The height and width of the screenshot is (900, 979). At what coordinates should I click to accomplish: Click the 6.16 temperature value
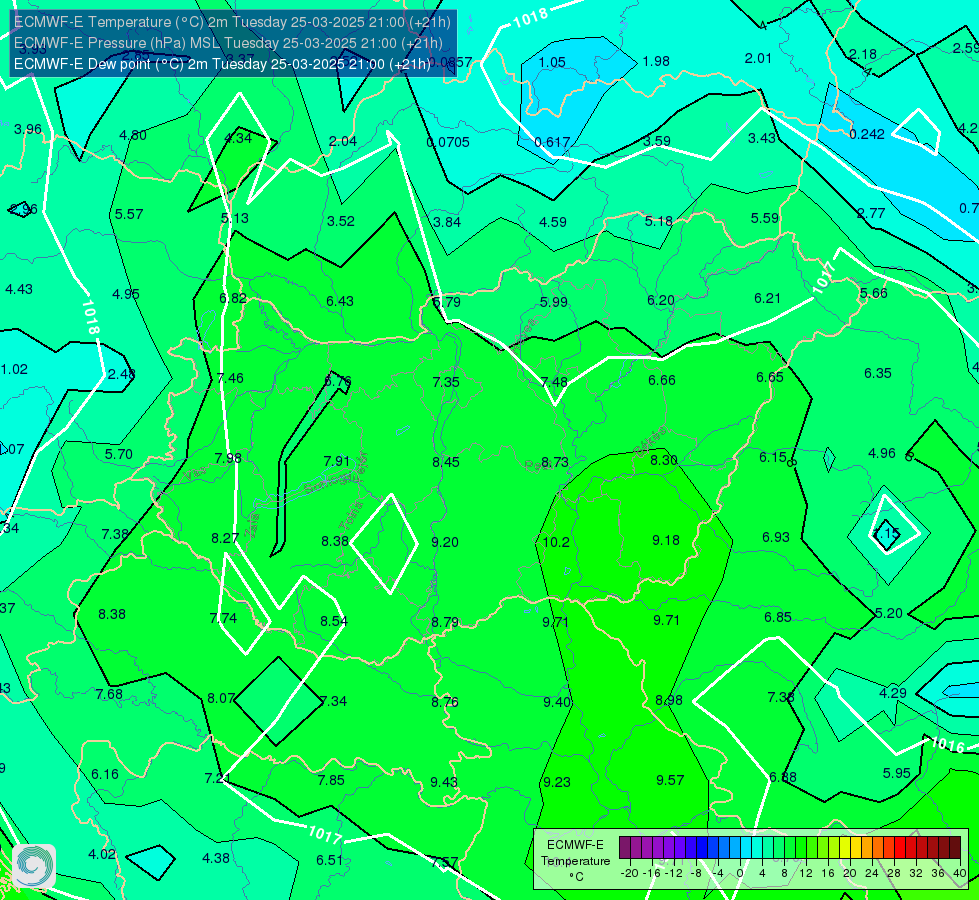[x=105, y=774]
